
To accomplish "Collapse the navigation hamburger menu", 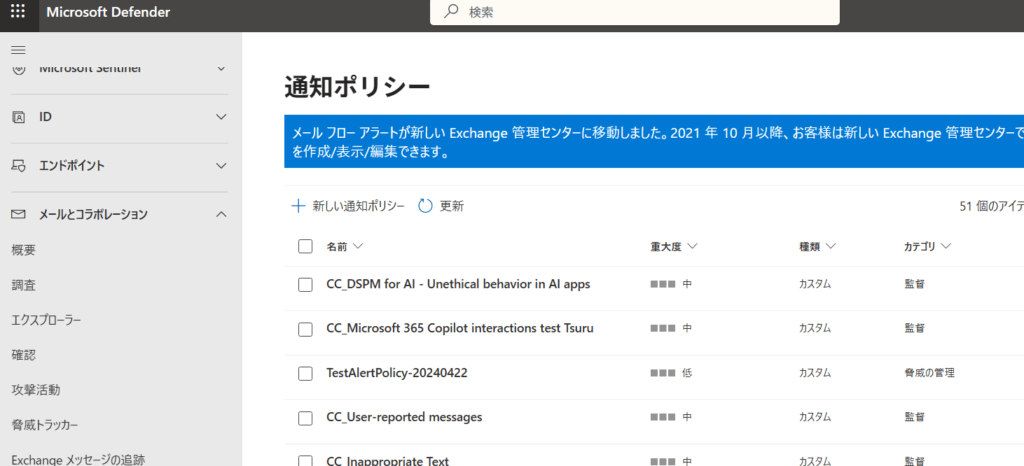I will click(x=18, y=50).
